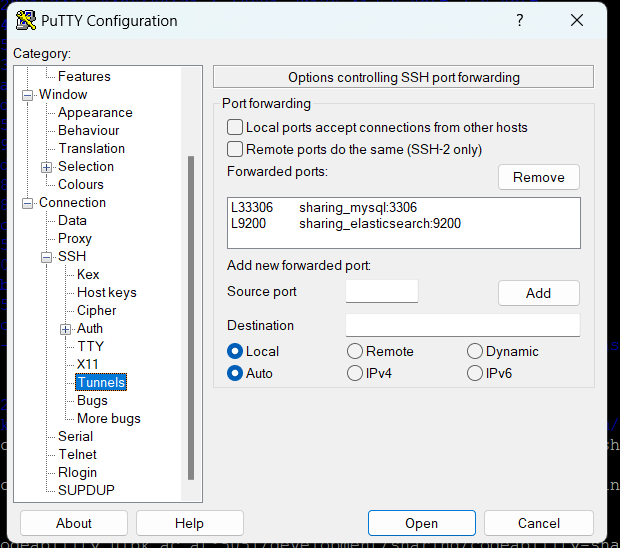Image resolution: width=620 pixels, height=548 pixels.
Task: Expand the Auth tree node
Action: click(65, 329)
